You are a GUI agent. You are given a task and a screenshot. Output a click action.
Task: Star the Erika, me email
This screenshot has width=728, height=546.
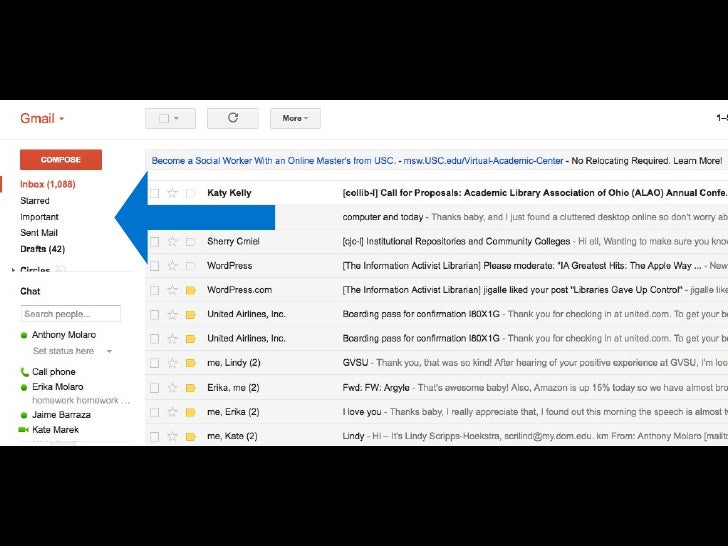[x=172, y=387]
